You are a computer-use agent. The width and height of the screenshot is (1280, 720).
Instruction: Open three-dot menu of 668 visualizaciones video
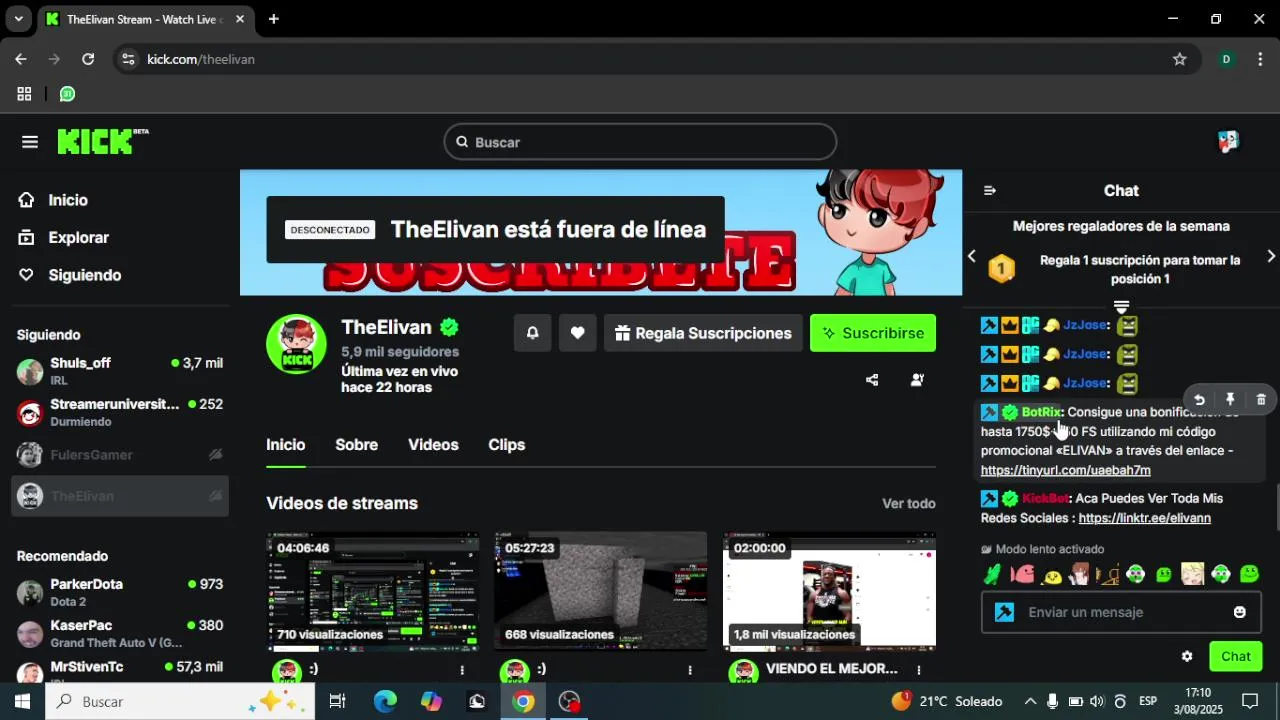coord(690,670)
